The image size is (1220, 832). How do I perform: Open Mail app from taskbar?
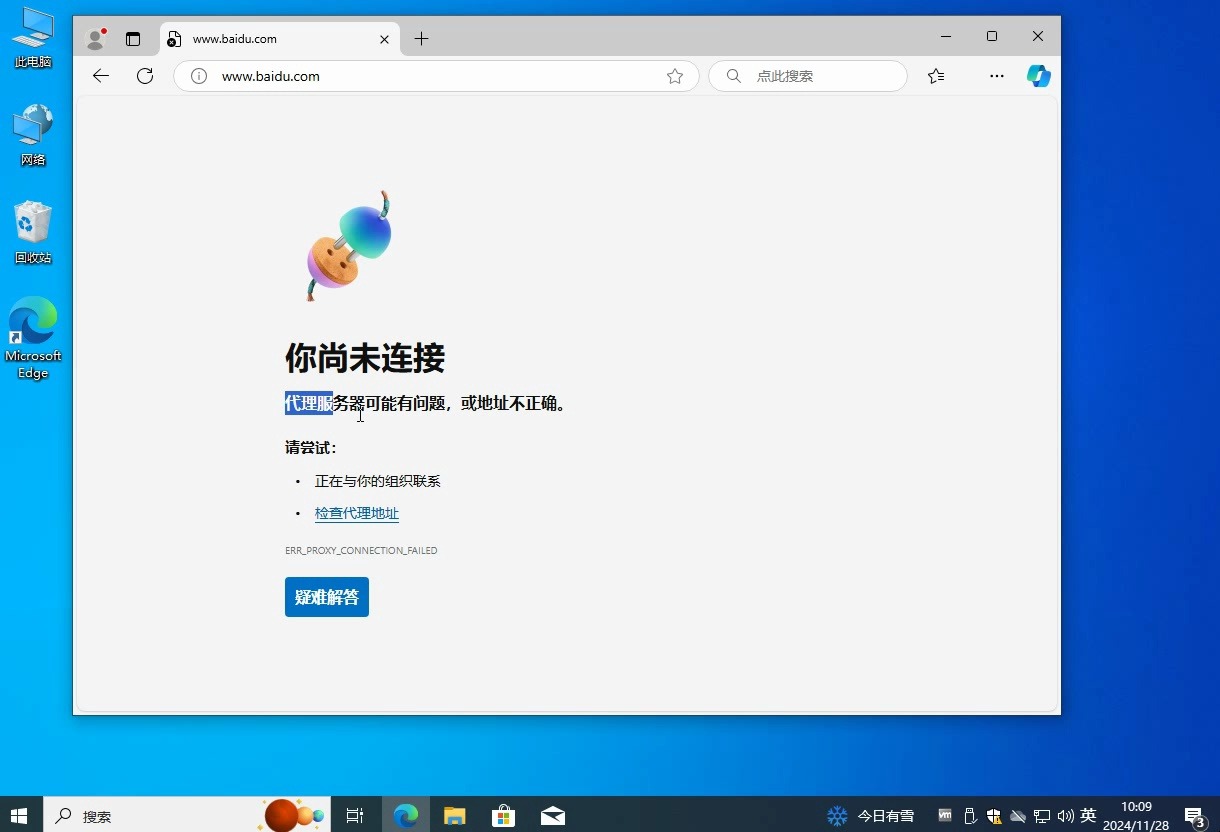[x=553, y=816]
